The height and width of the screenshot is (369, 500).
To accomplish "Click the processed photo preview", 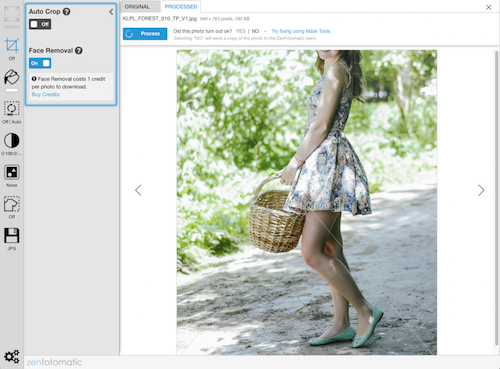I will click(307, 202).
